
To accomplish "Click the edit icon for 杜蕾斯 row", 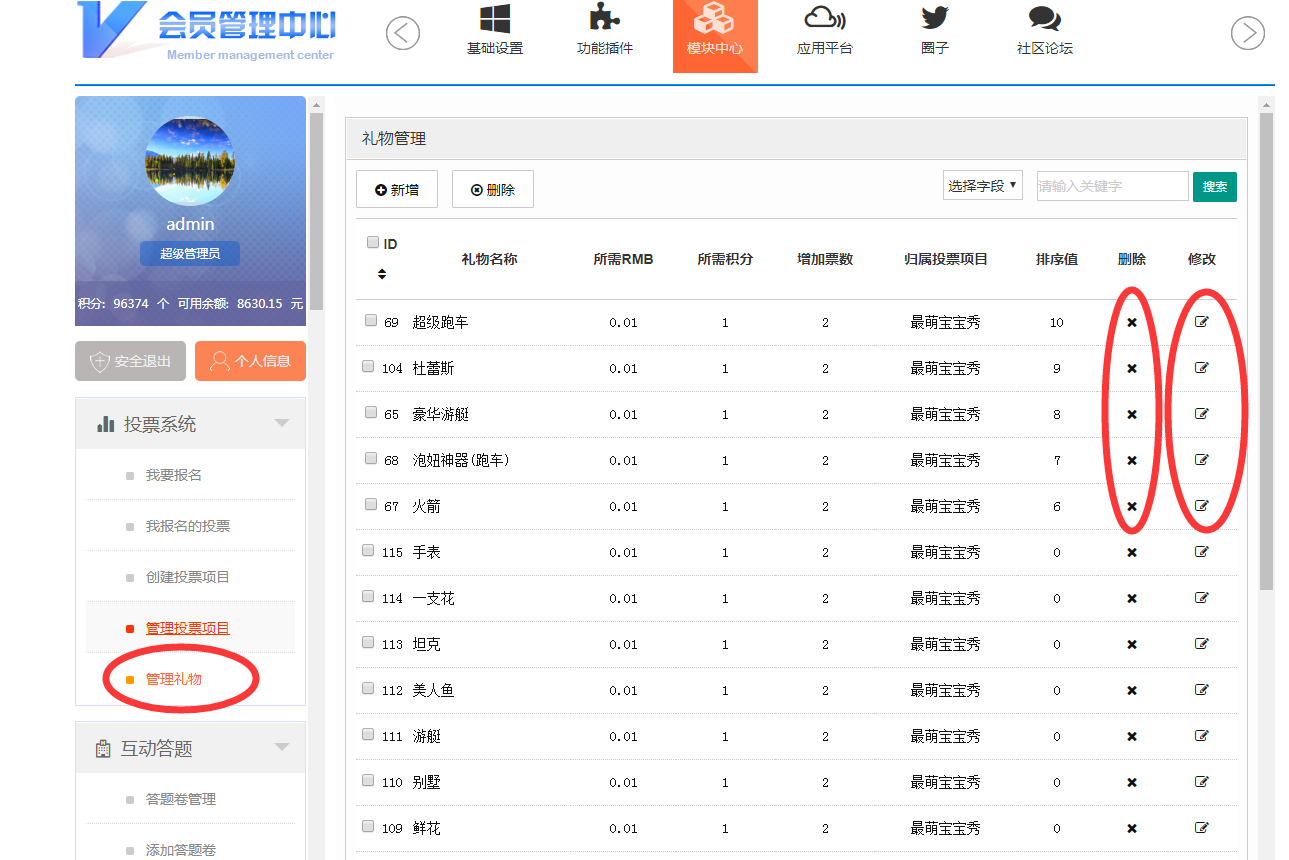I will 1202,368.
